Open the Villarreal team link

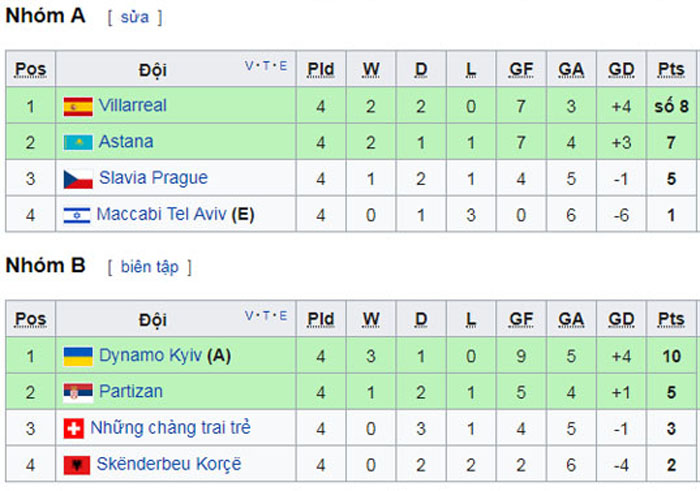click(x=132, y=105)
